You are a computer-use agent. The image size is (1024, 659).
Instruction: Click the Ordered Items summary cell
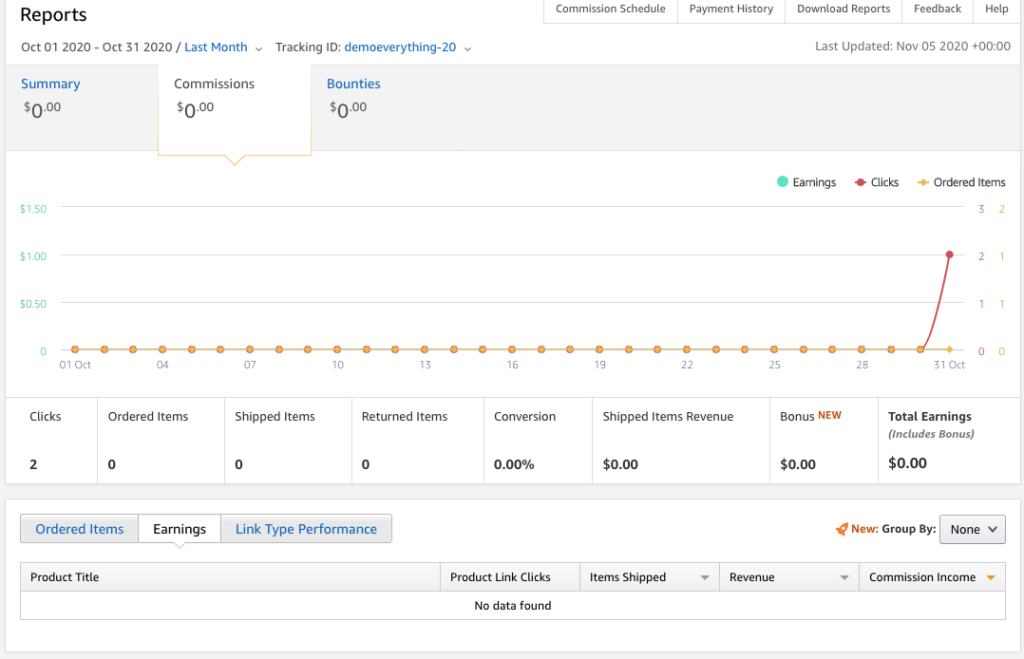click(x=161, y=441)
